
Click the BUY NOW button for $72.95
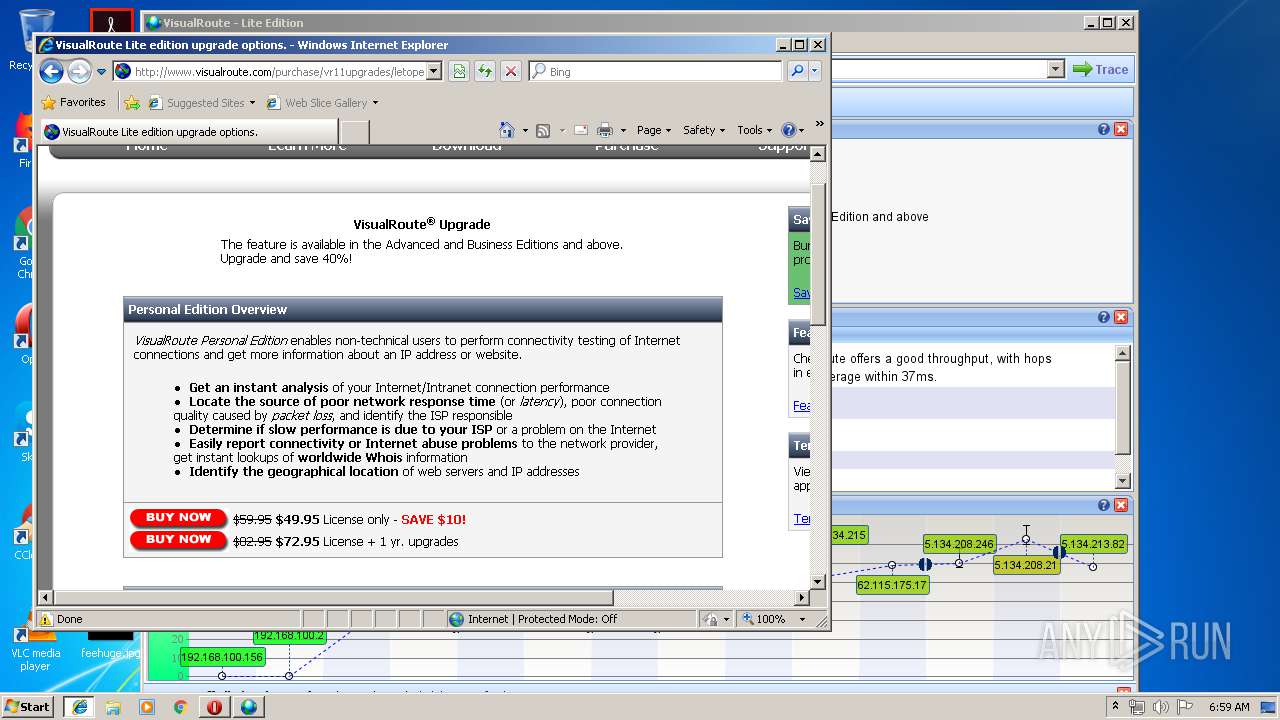pyautogui.click(x=178, y=540)
